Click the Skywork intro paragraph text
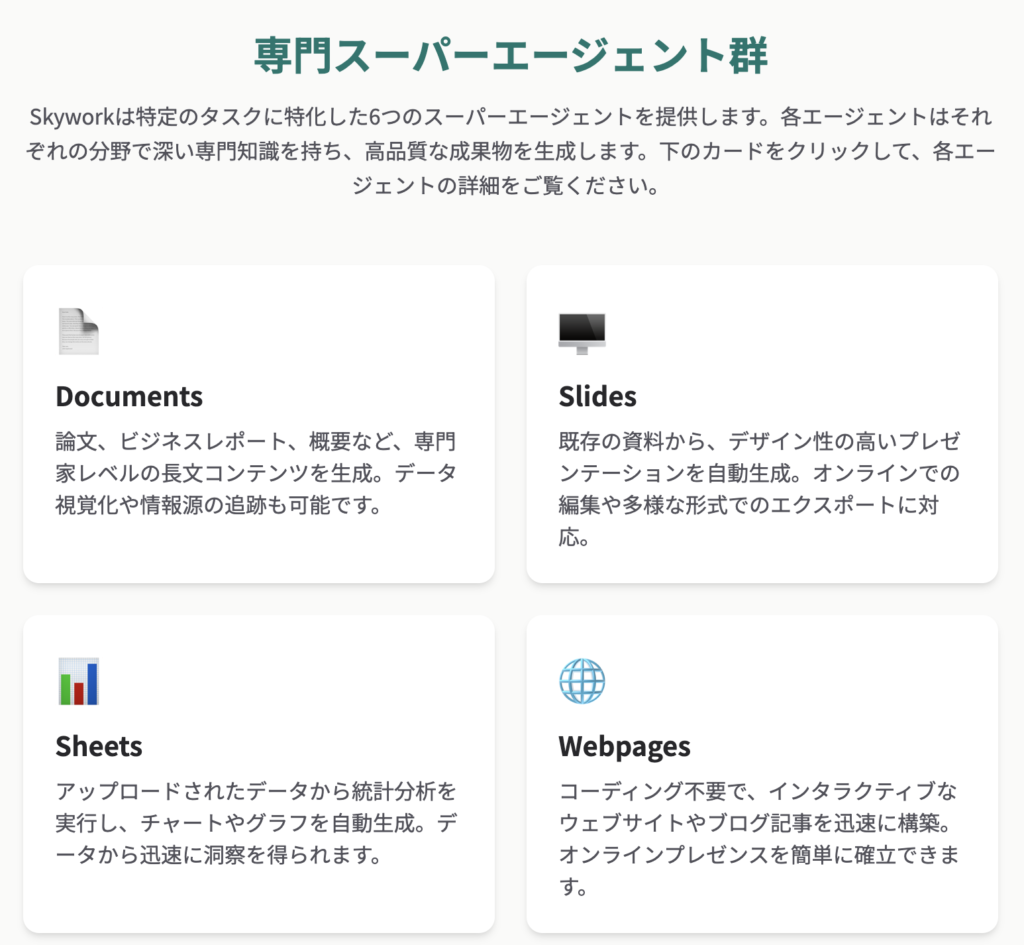Screen dimensions: 1024x945 point(511,151)
